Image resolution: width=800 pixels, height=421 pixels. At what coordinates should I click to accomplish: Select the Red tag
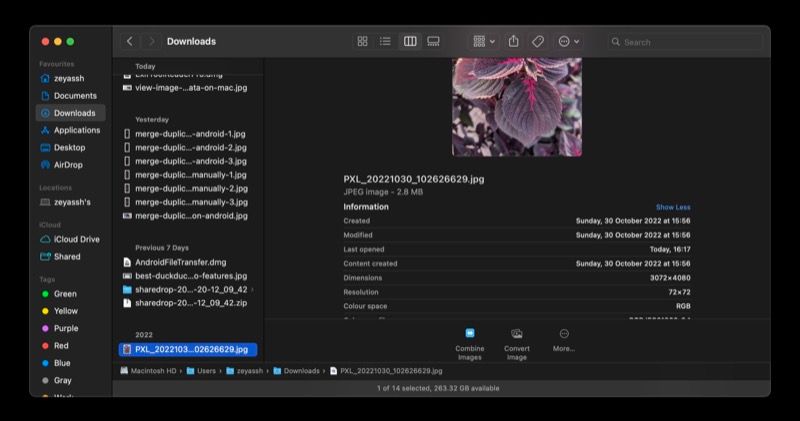pos(62,345)
